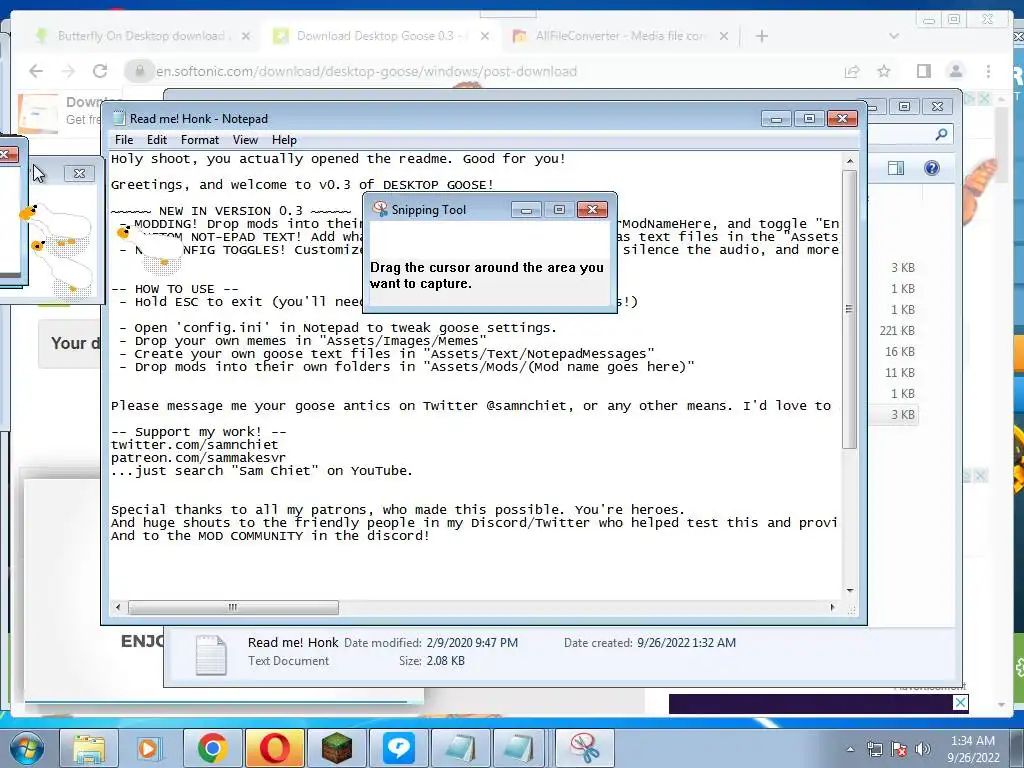Go forward in Chrome browser

tap(68, 71)
